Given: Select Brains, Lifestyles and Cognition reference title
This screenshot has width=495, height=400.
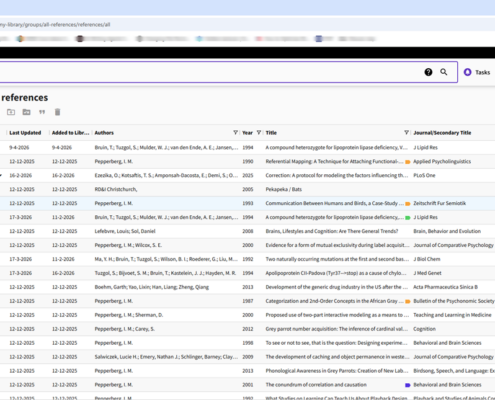Looking at the screenshot, I should coord(332,231).
